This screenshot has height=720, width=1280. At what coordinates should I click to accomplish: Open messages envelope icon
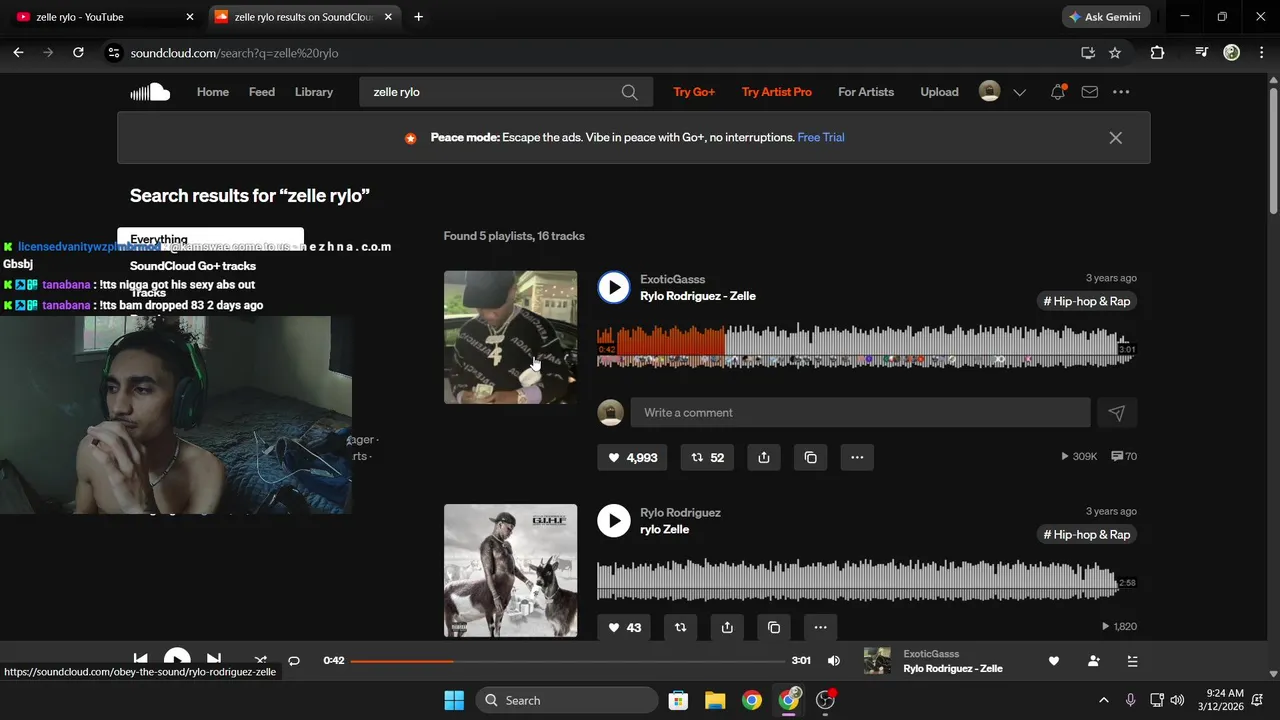pyautogui.click(x=1090, y=92)
